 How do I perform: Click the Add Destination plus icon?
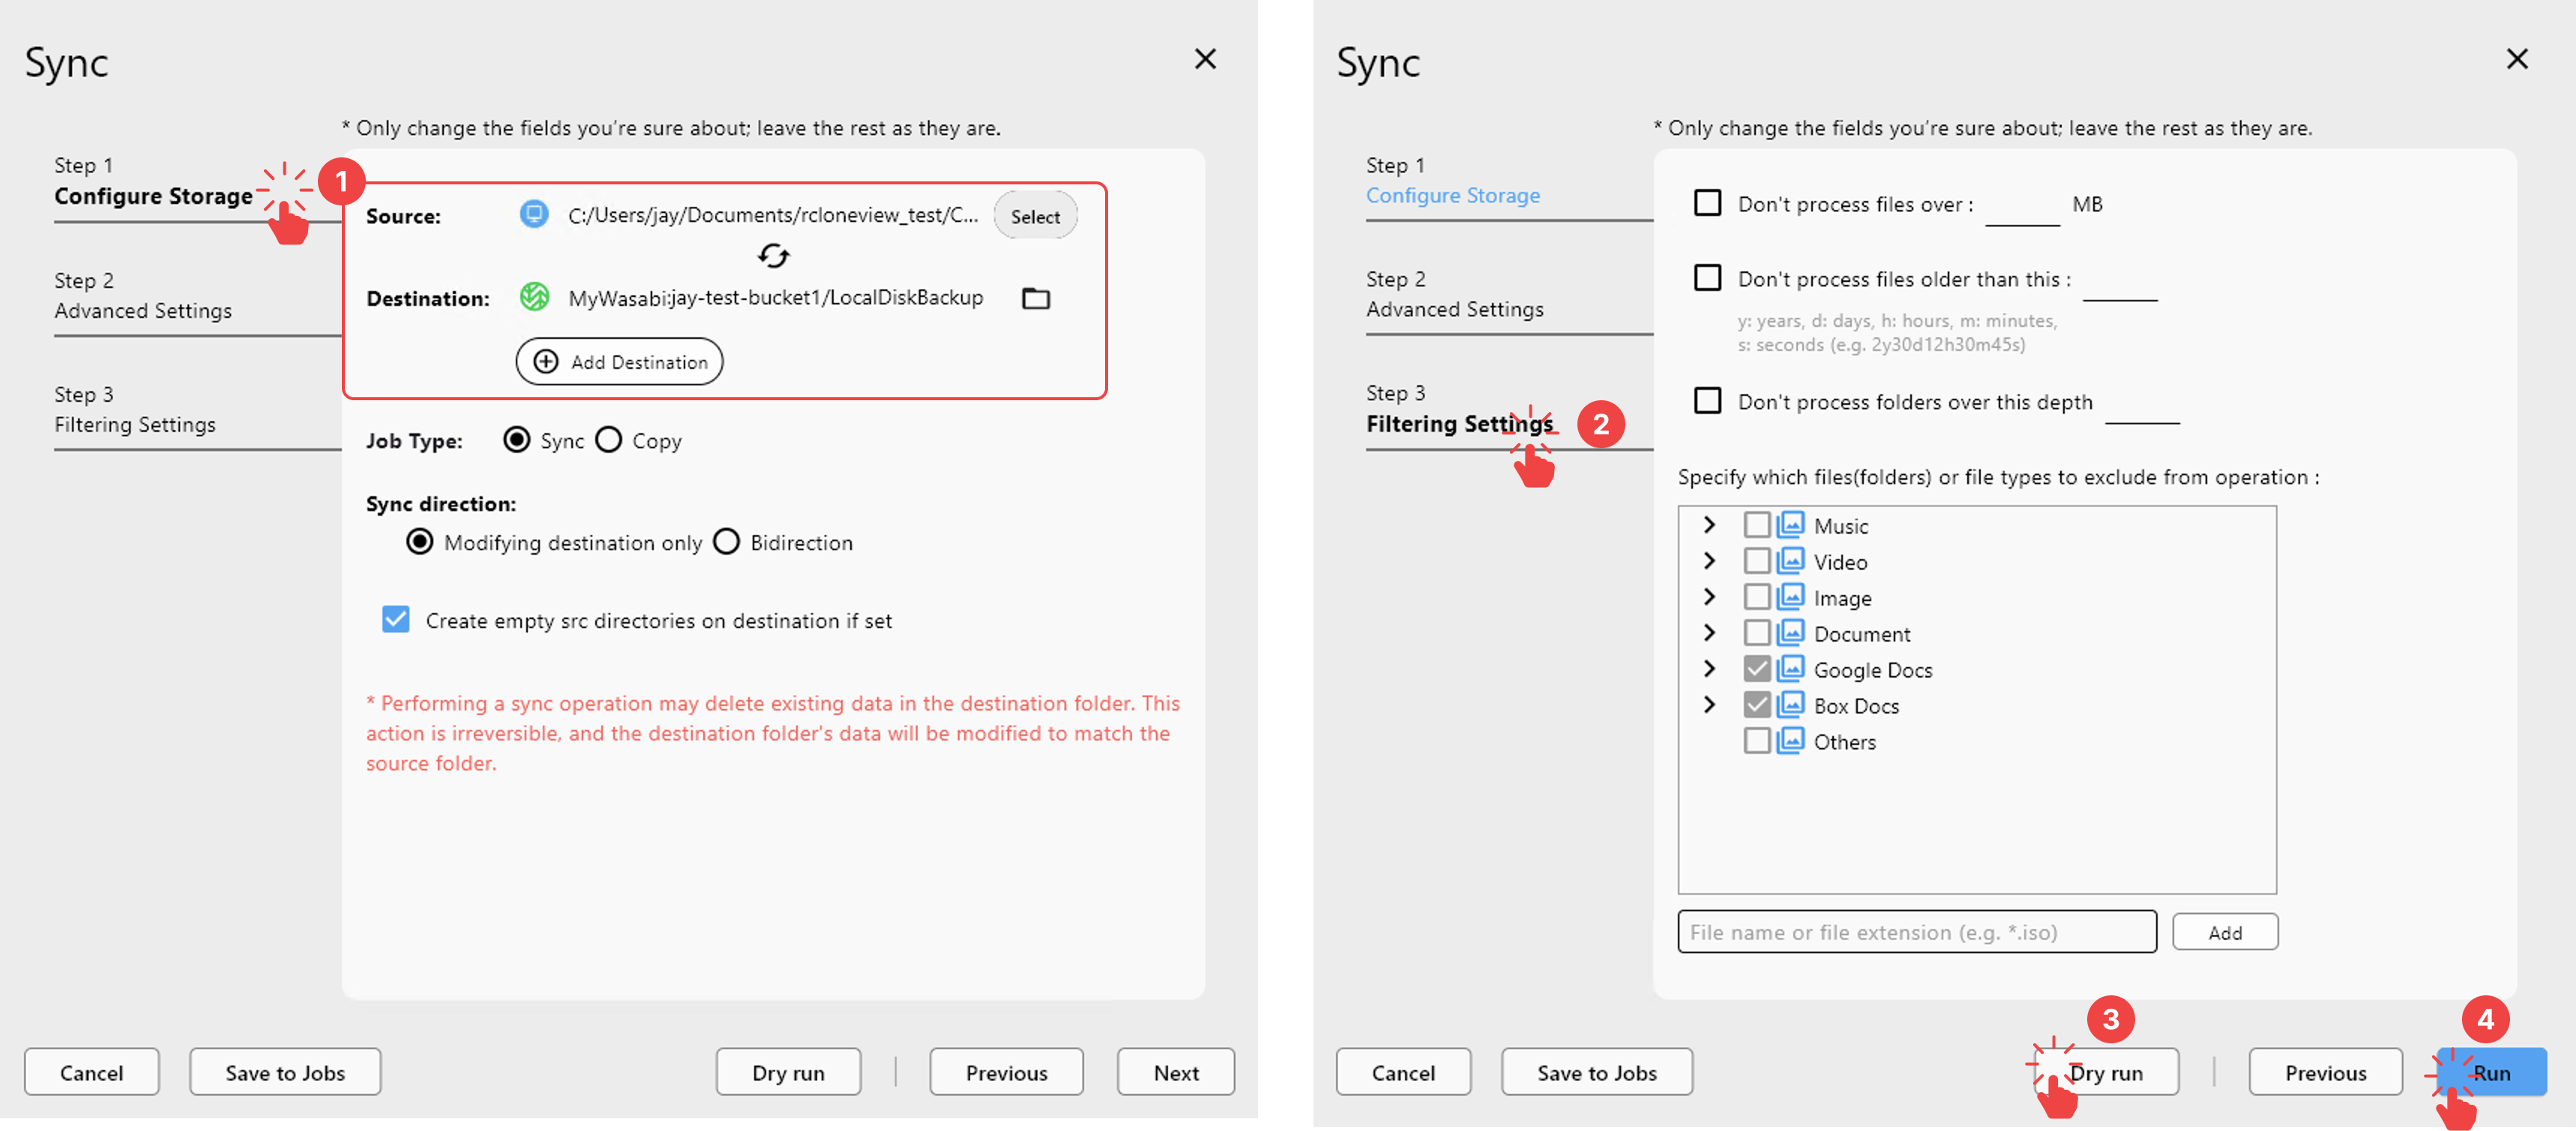[546, 362]
